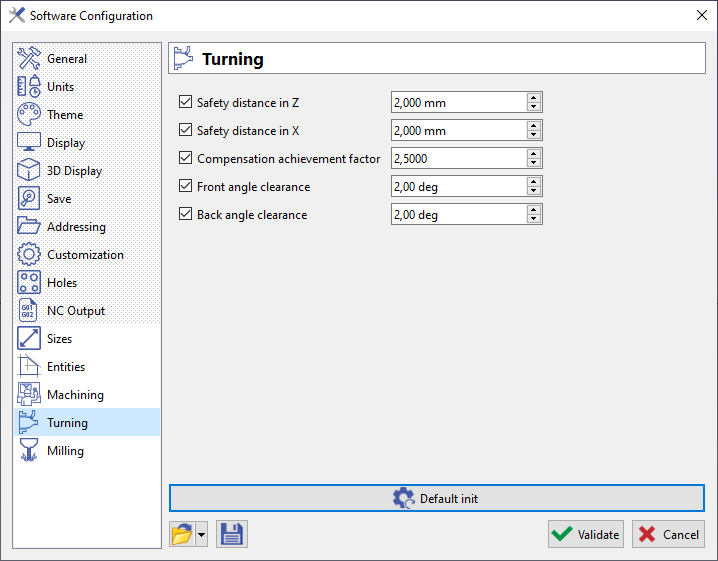The image size is (718, 561).
Task: Click the General wrench and hammer icon
Action: coord(29,59)
